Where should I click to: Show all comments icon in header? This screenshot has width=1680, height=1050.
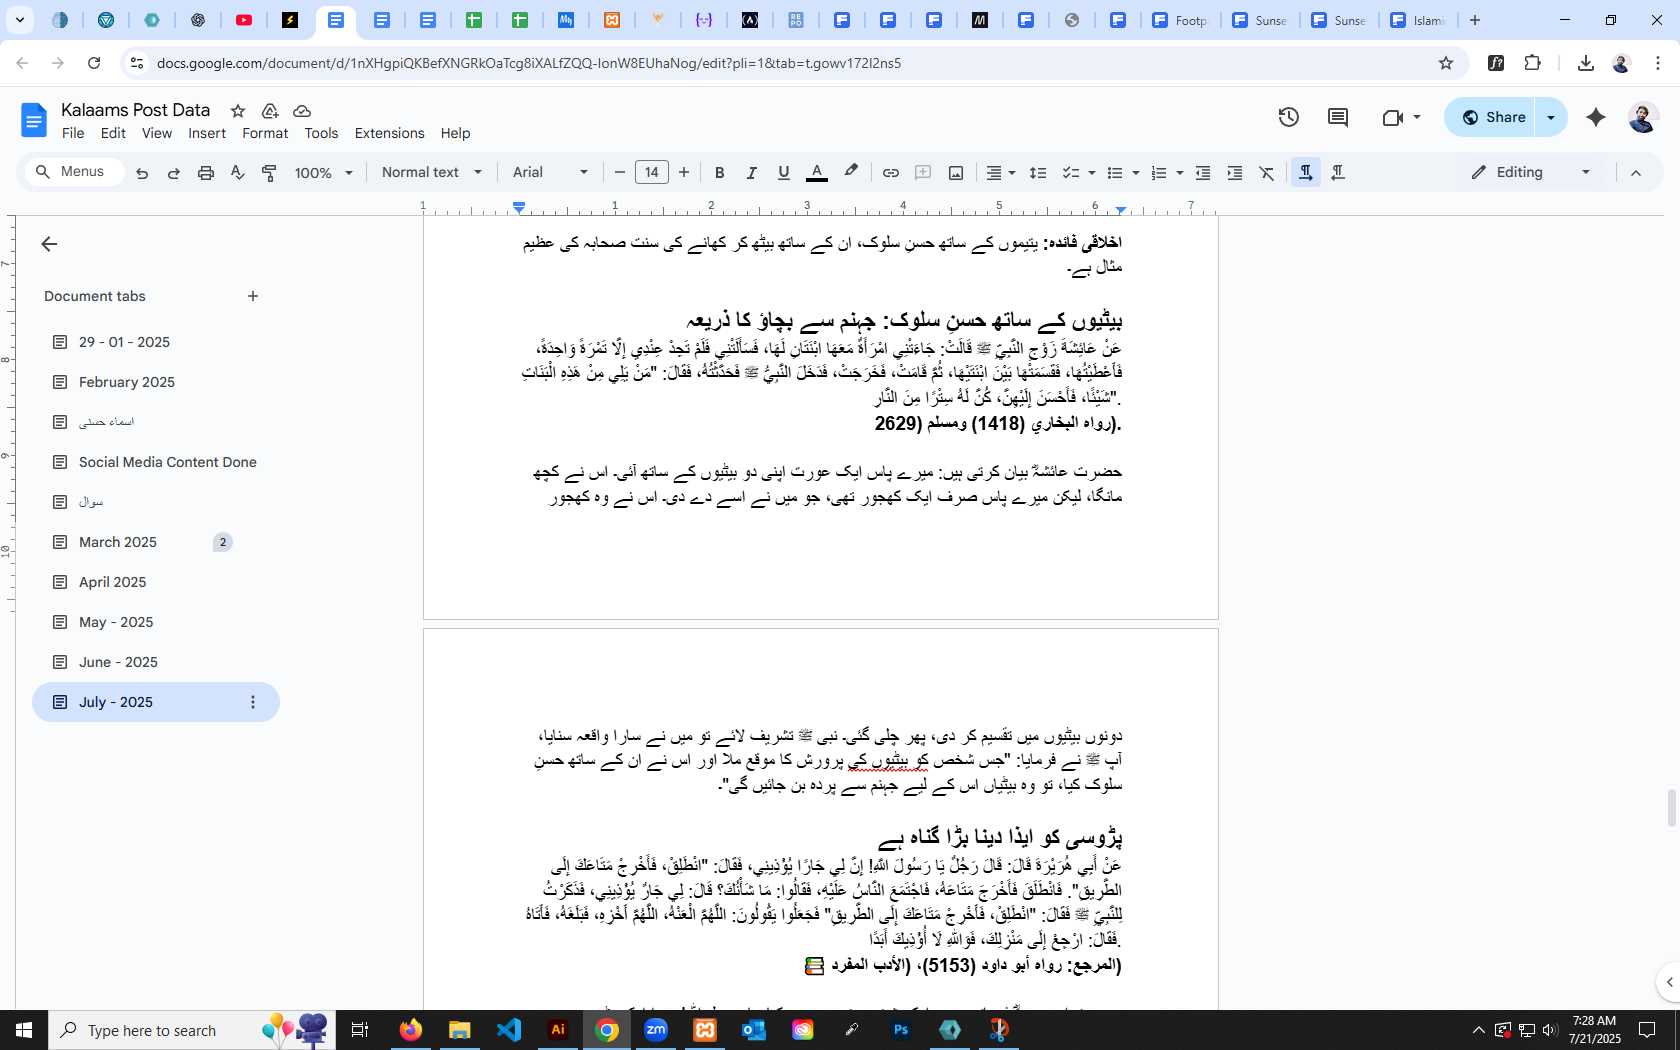1338,117
